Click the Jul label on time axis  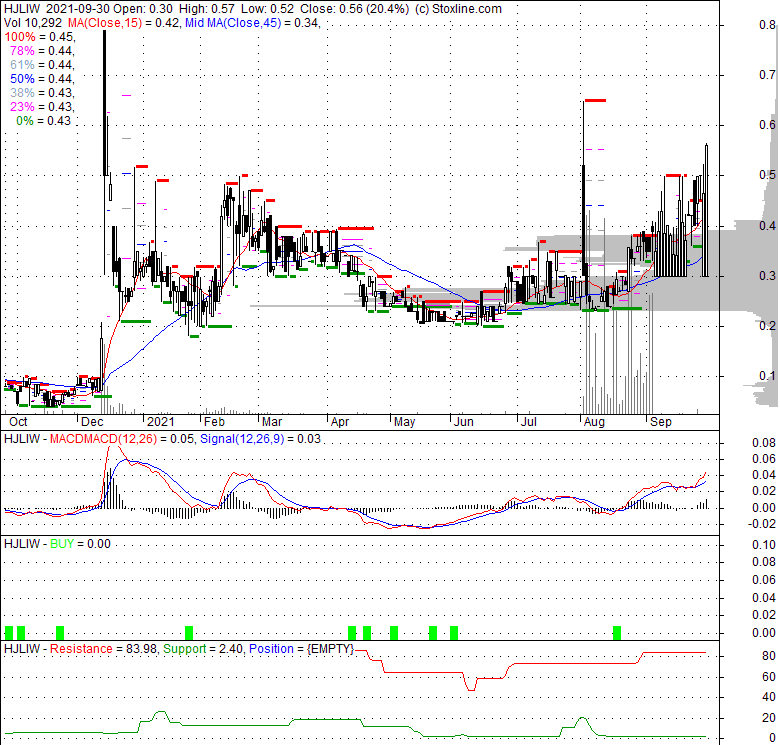[x=528, y=422]
